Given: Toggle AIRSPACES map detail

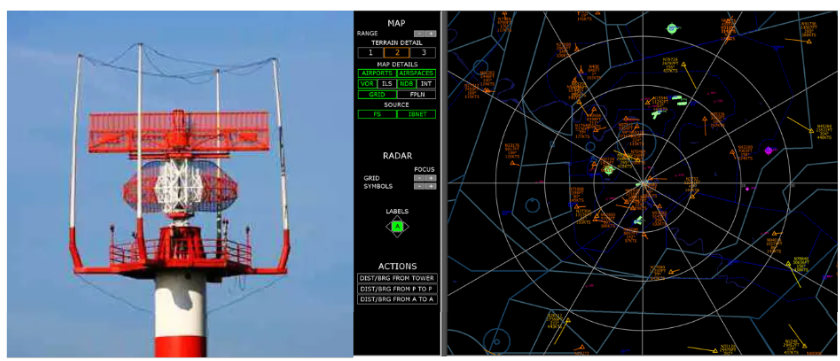Looking at the screenshot, I should point(416,73).
